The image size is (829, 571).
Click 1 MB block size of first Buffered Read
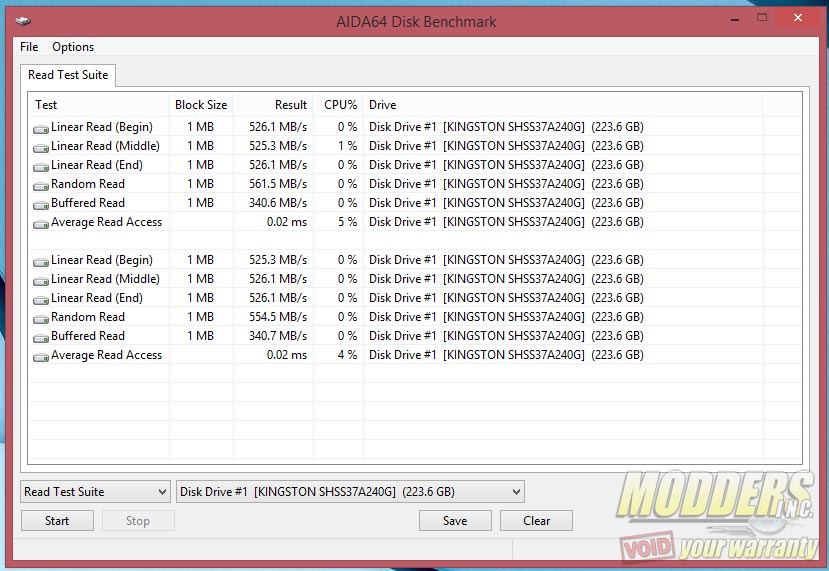coord(200,203)
